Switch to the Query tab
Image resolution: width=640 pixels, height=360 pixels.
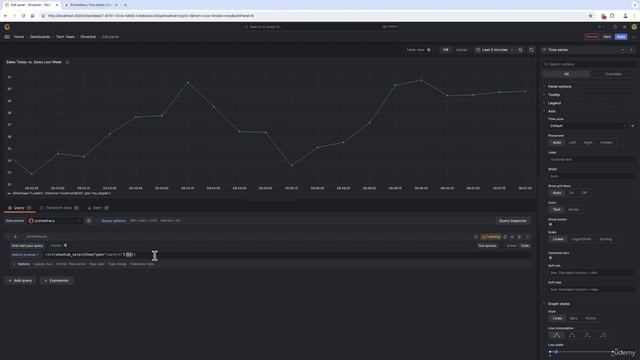19,208
